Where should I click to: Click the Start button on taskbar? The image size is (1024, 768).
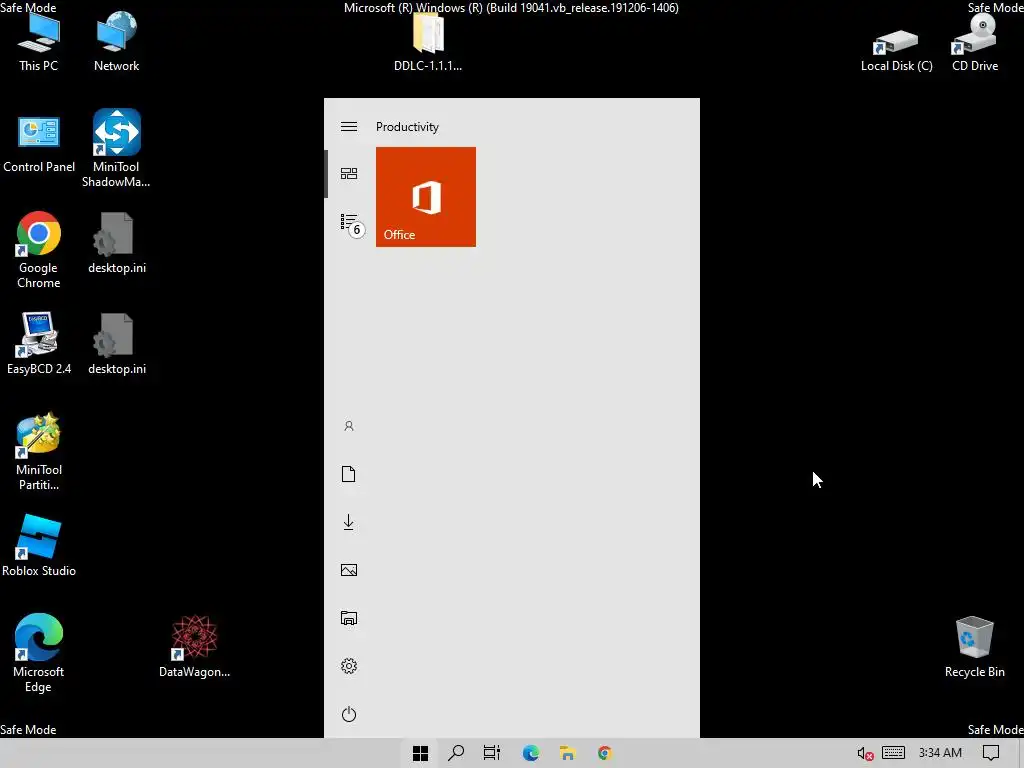click(420, 753)
